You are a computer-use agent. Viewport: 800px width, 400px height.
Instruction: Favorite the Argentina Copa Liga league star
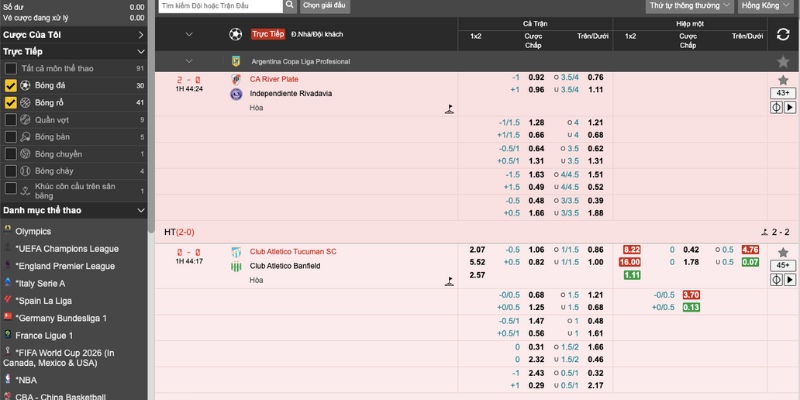782,61
